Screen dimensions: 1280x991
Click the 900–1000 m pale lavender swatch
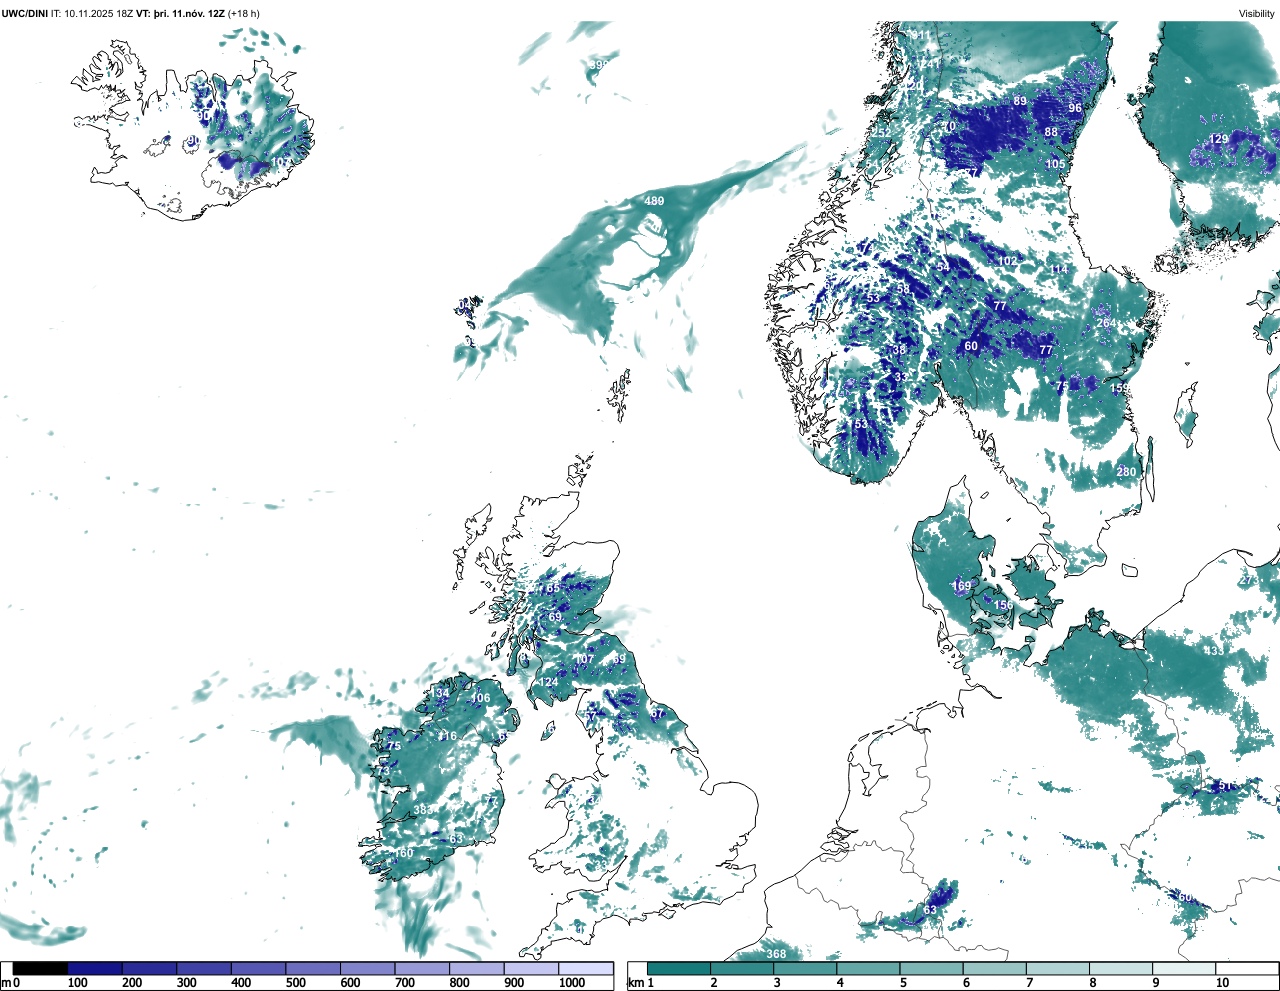tap(531, 968)
